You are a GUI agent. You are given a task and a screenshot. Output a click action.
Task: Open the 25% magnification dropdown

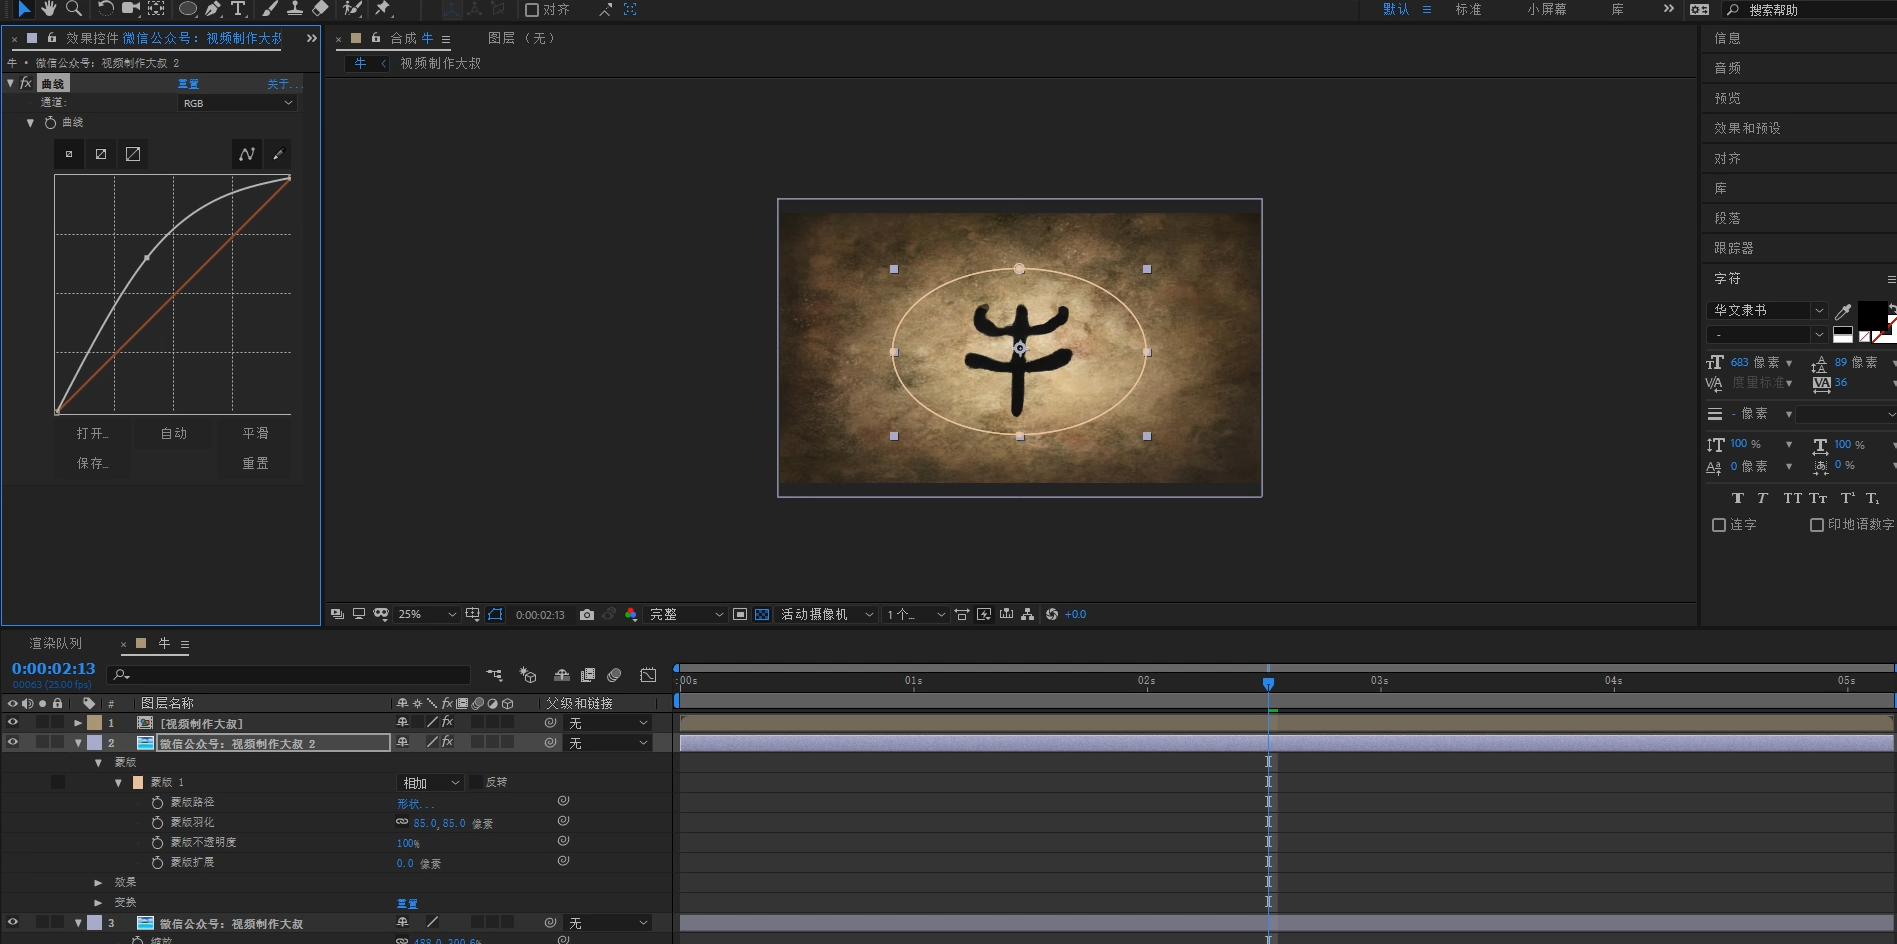(x=427, y=614)
